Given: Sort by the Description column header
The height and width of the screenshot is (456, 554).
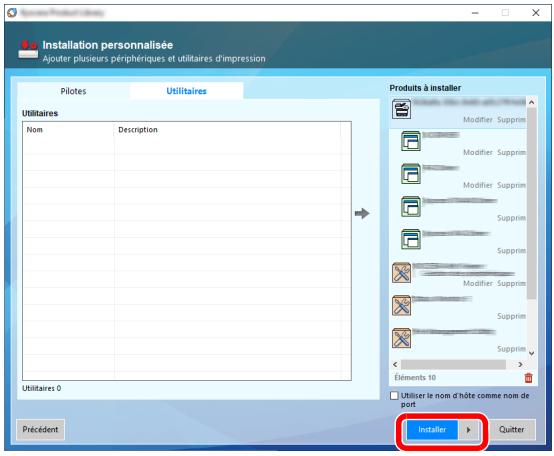Looking at the screenshot, I should [x=228, y=130].
